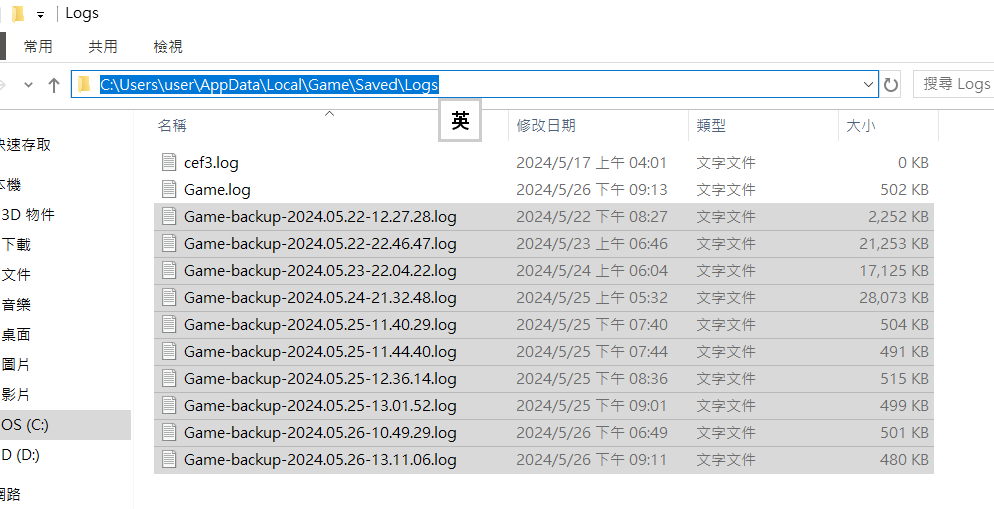Sort by 名稱 column header
Viewport: 994px width, 509px height.
point(172,126)
